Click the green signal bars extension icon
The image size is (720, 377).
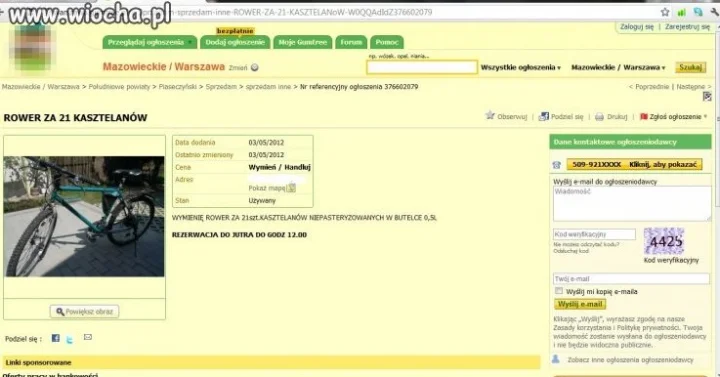pyautogui.click(x=681, y=12)
